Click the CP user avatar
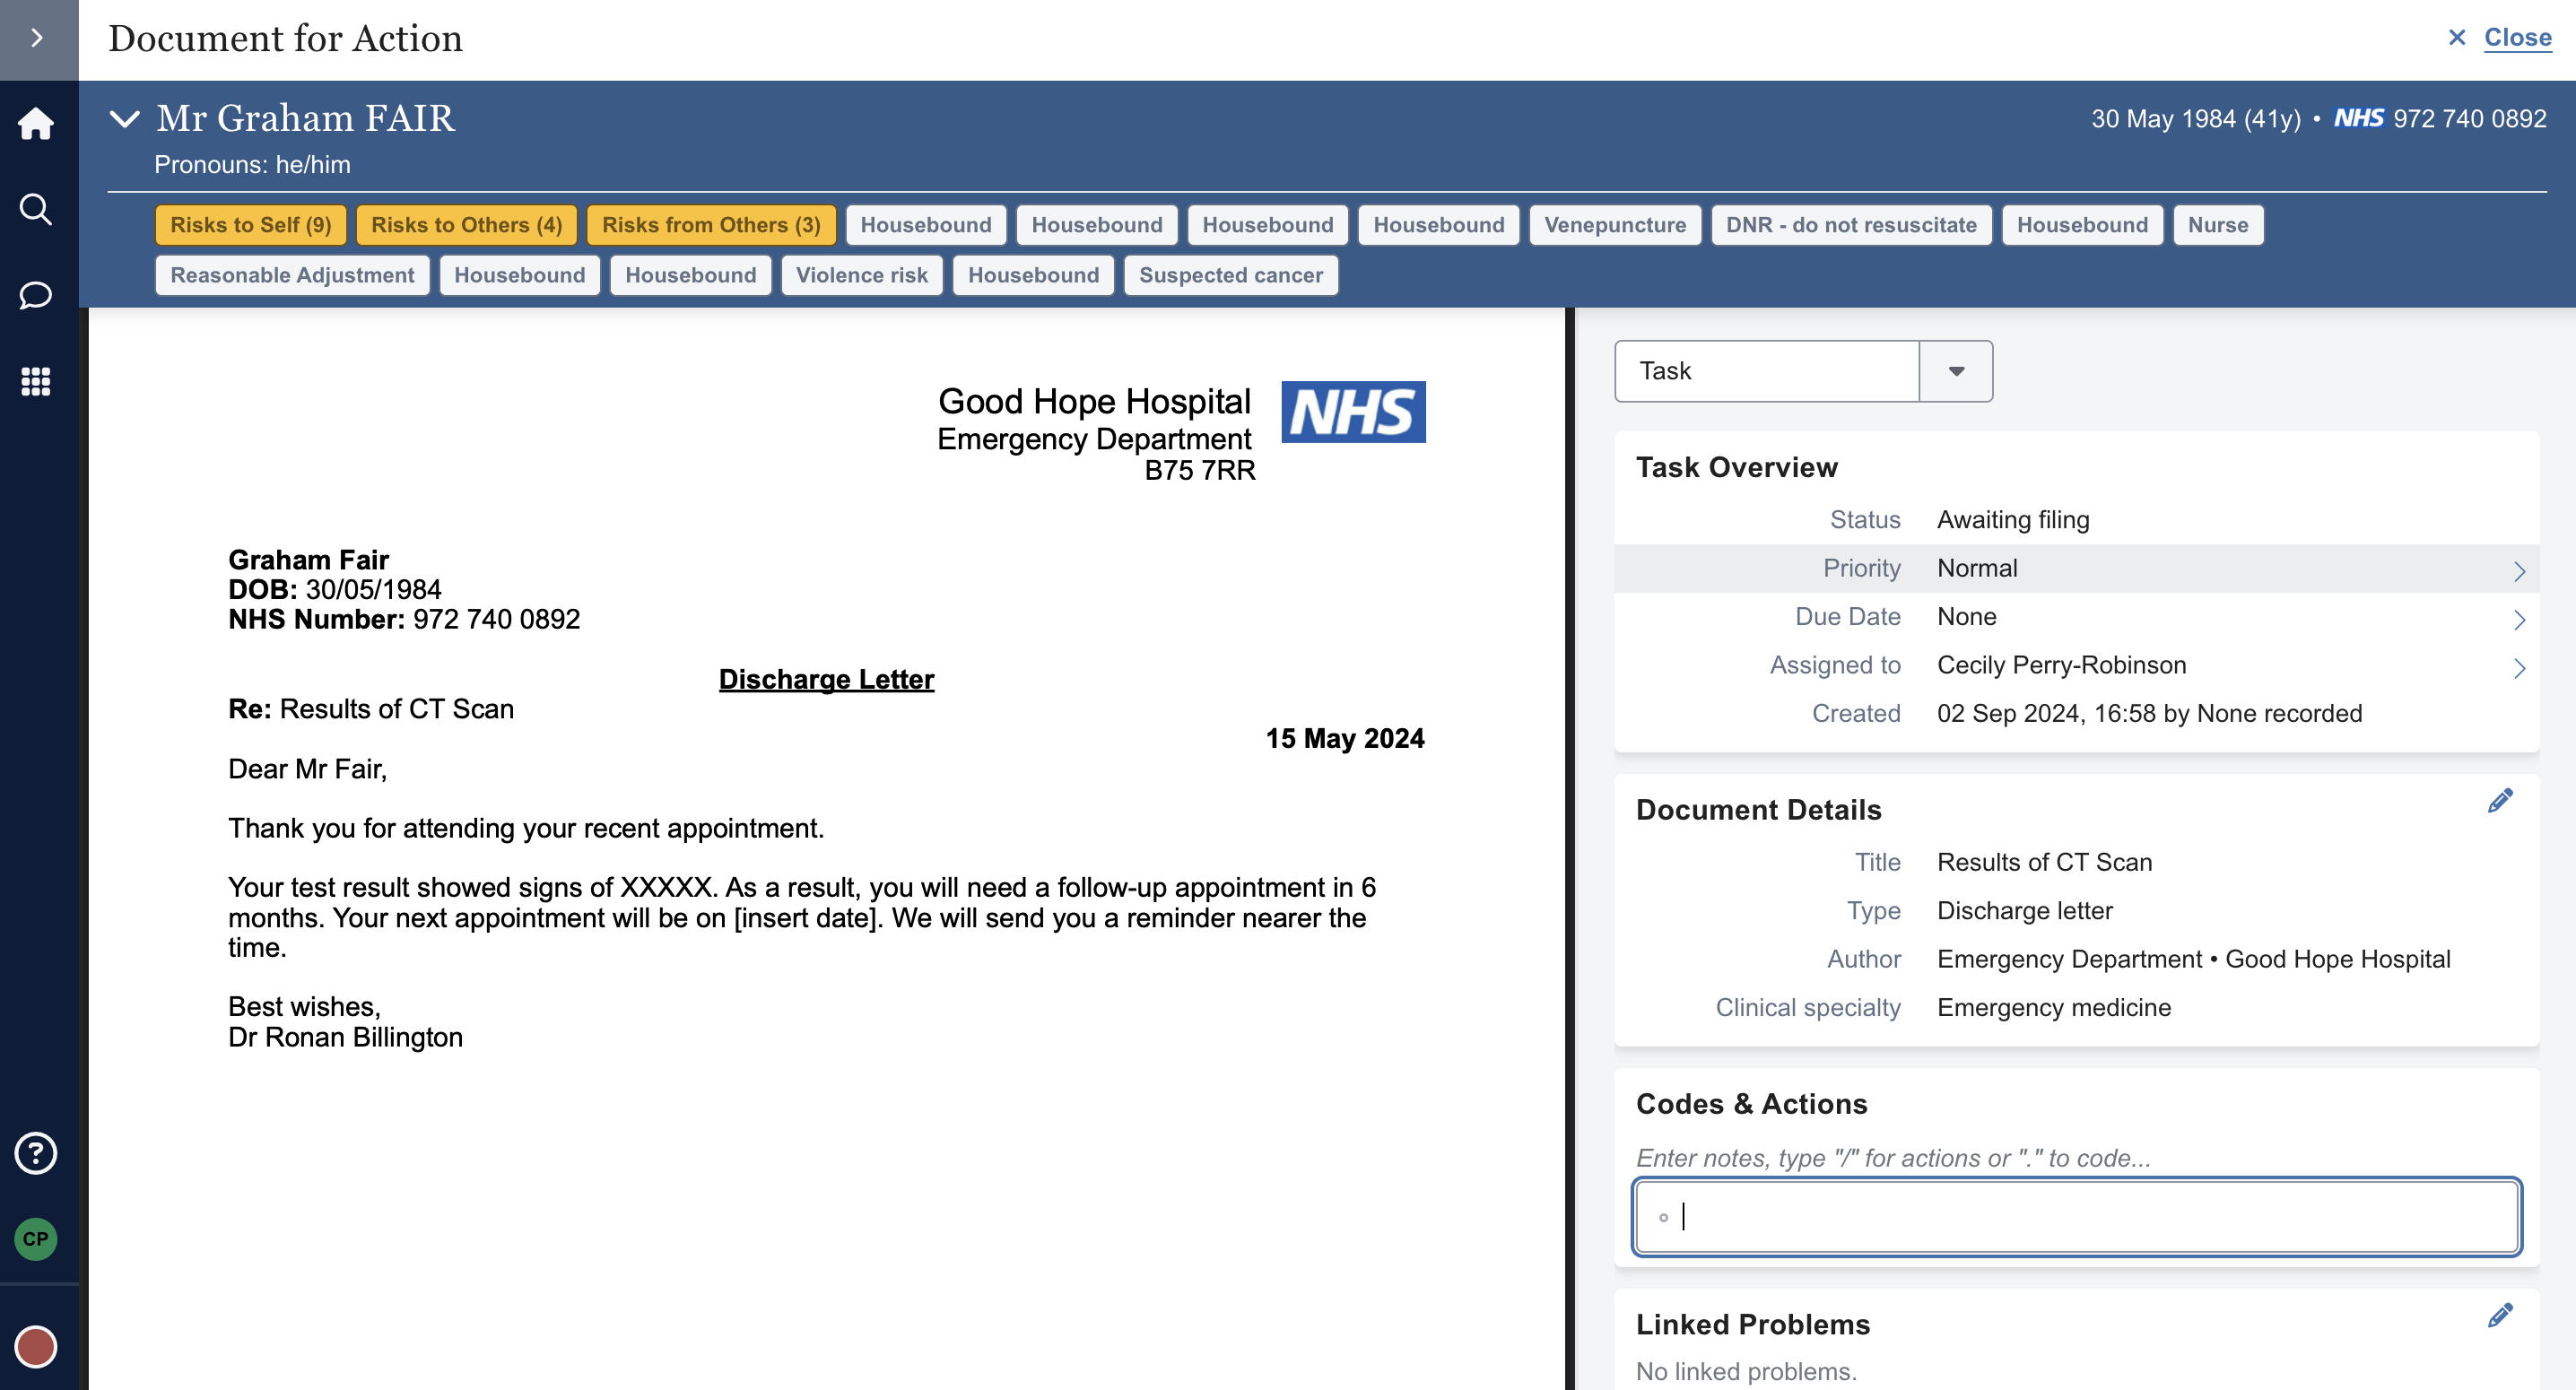The width and height of the screenshot is (2576, 1390). coord(36,1239)
